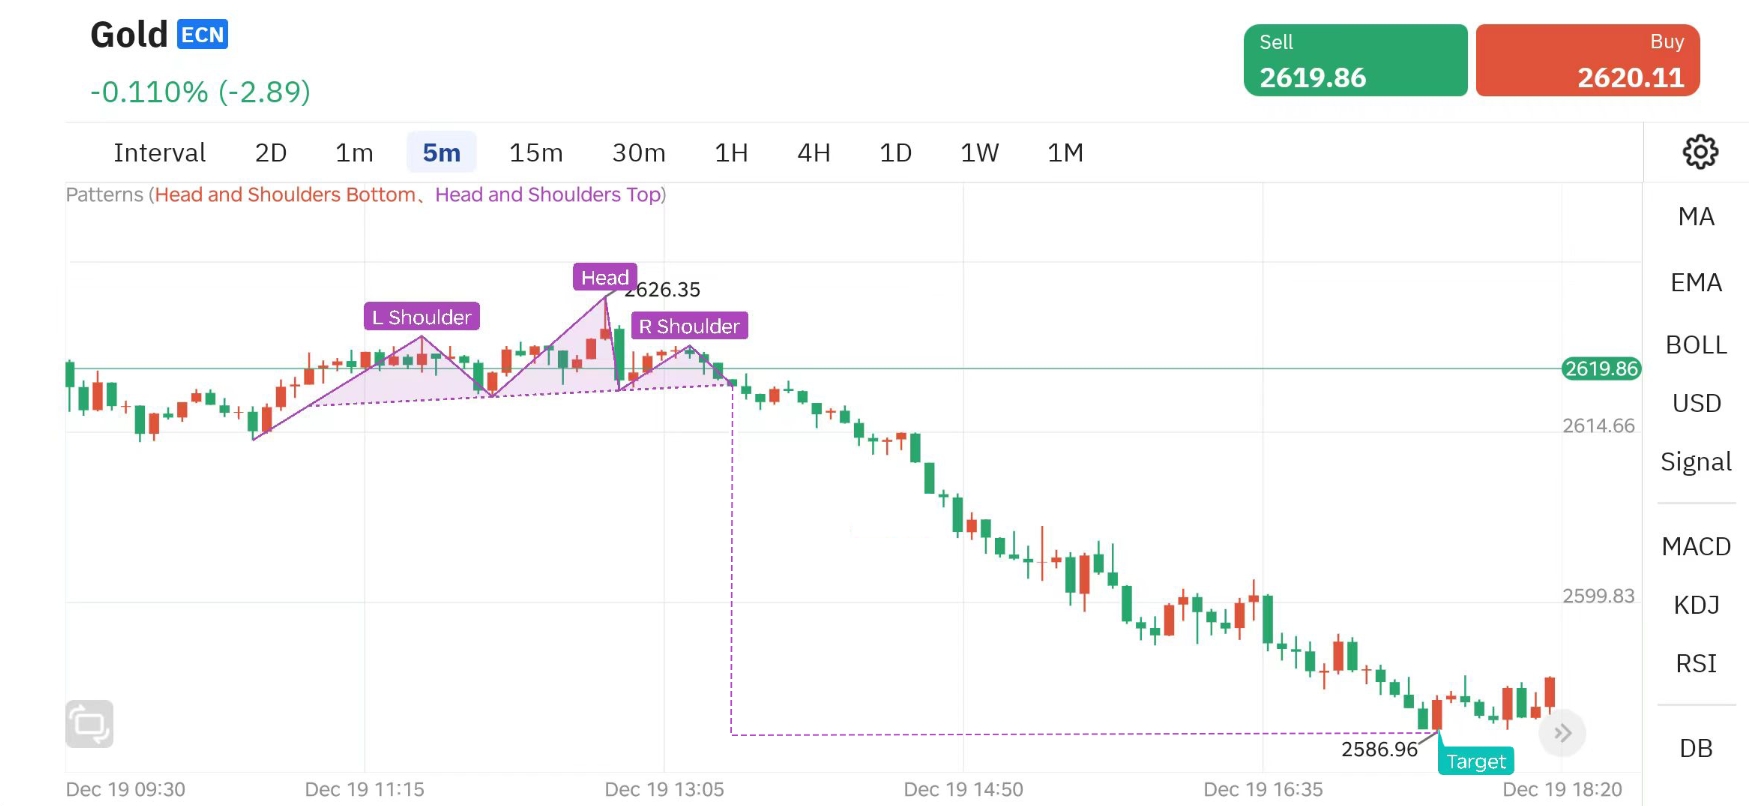Click the Target marker label on chart

click(1475, 762)
